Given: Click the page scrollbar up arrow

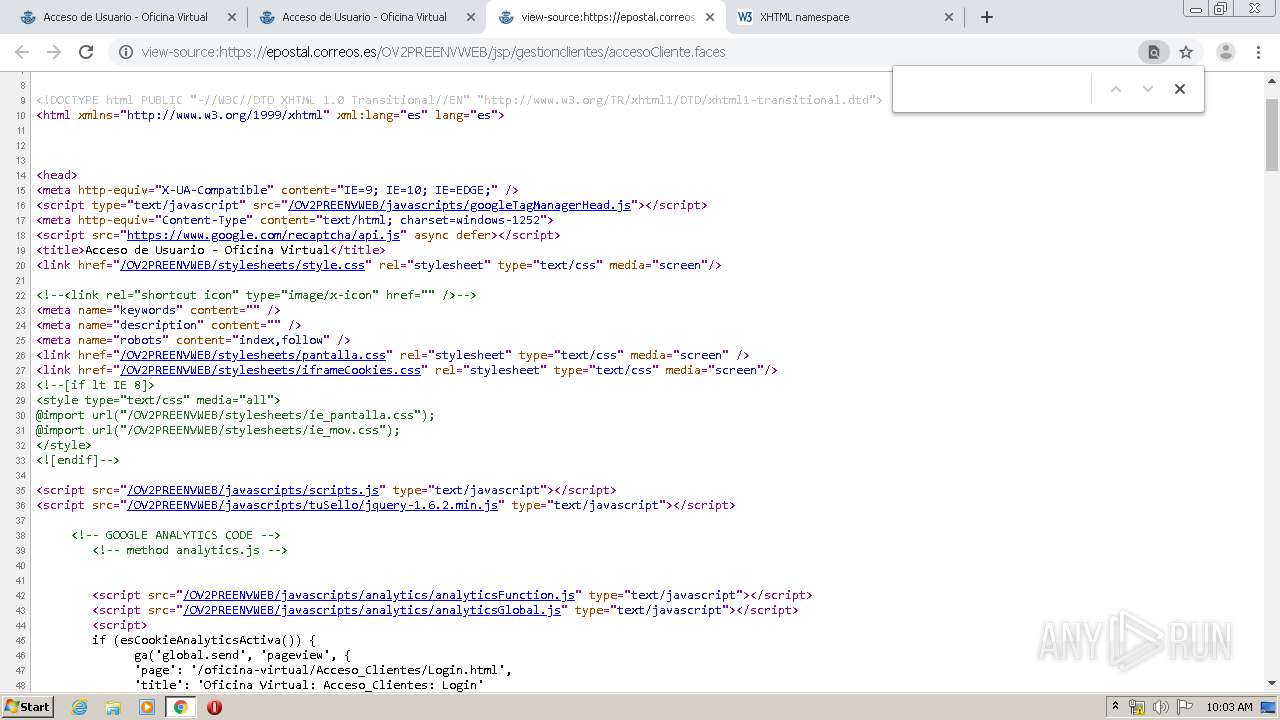Looking at the screenshot, I should (x=1272, y=79).
